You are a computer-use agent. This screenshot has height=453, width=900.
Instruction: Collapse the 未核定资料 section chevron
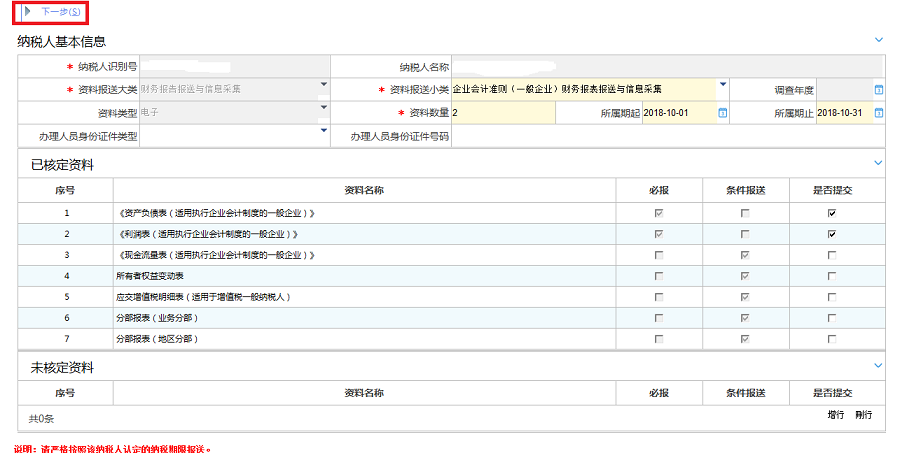pos(879,366)
